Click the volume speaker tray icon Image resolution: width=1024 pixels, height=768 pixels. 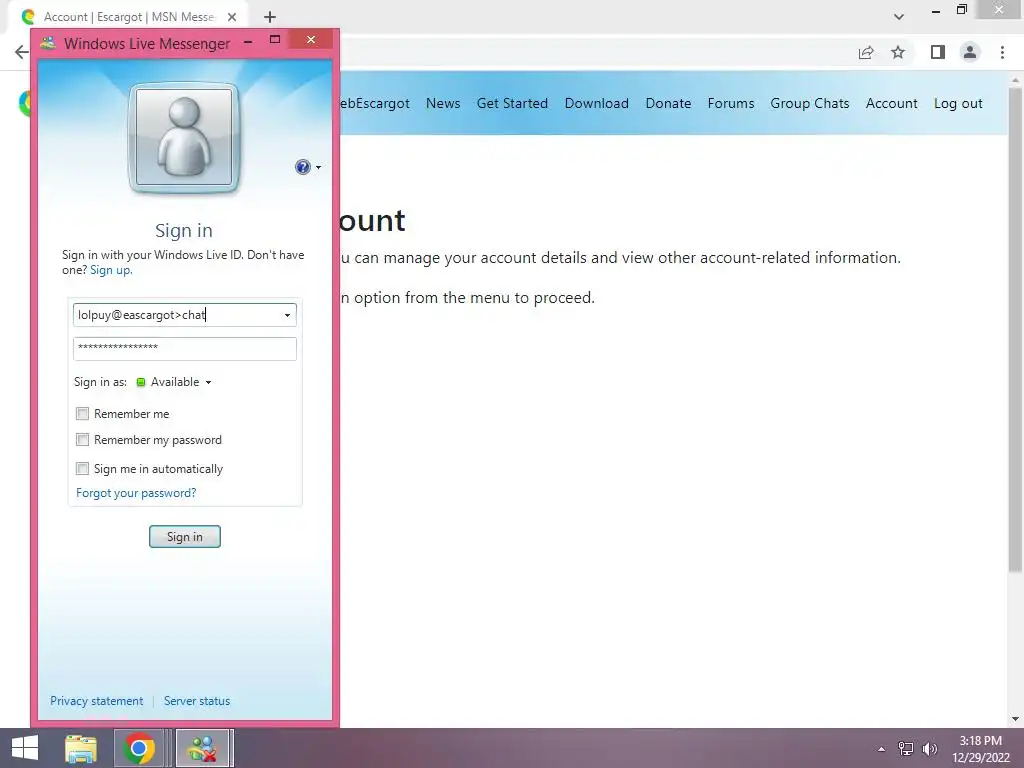point(929,748)
